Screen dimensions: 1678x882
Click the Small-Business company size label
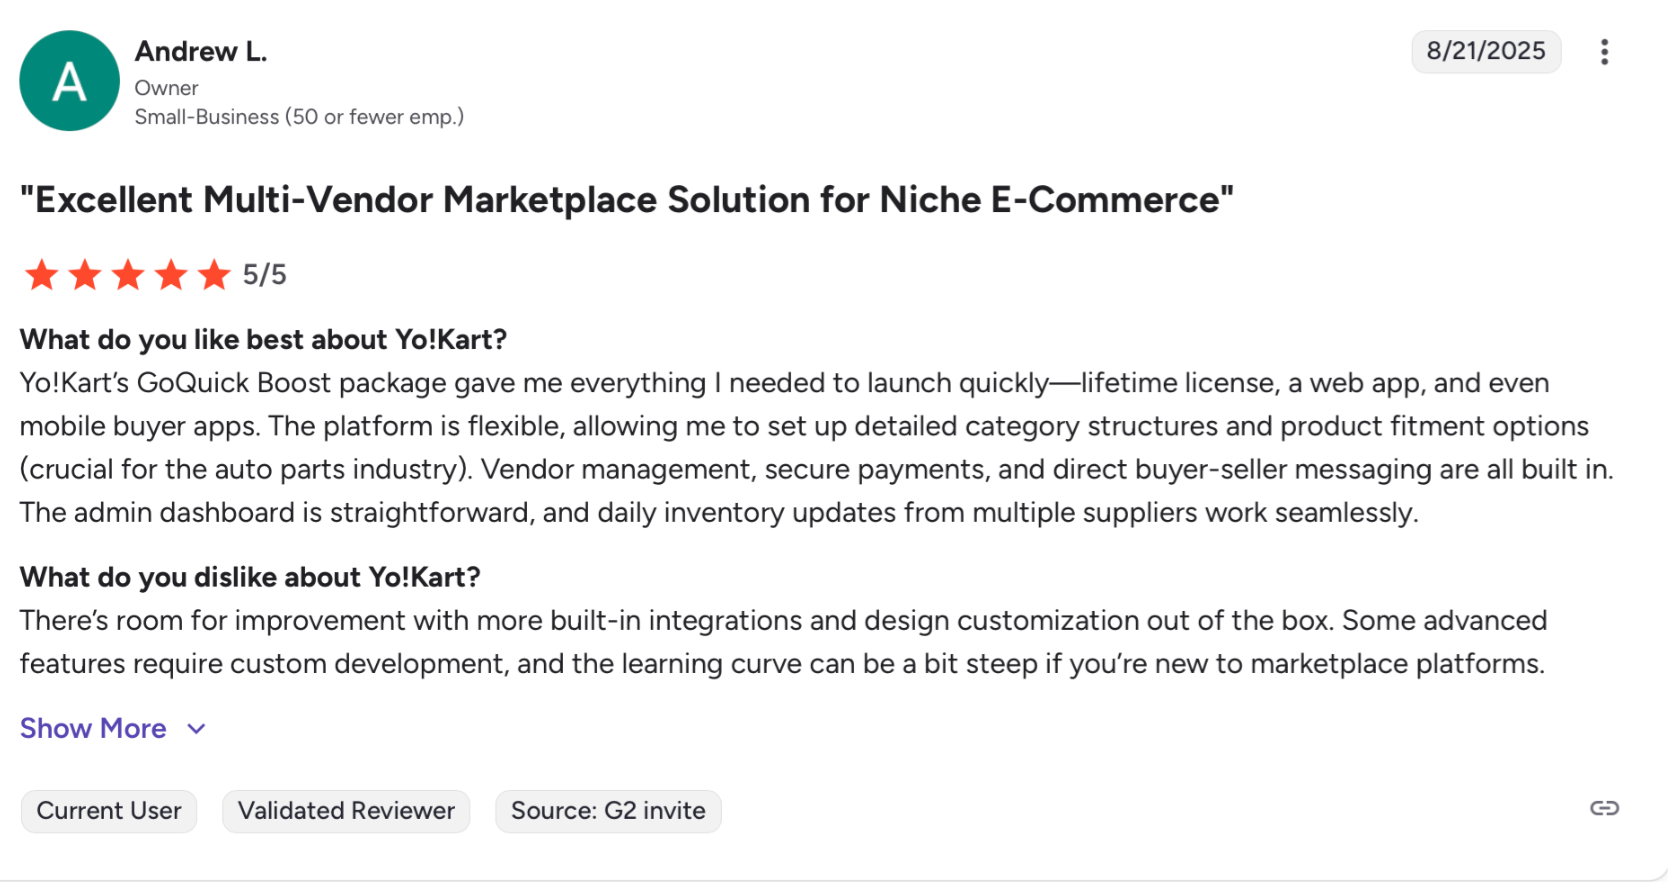pyautogui.click(x=299, y=117)
